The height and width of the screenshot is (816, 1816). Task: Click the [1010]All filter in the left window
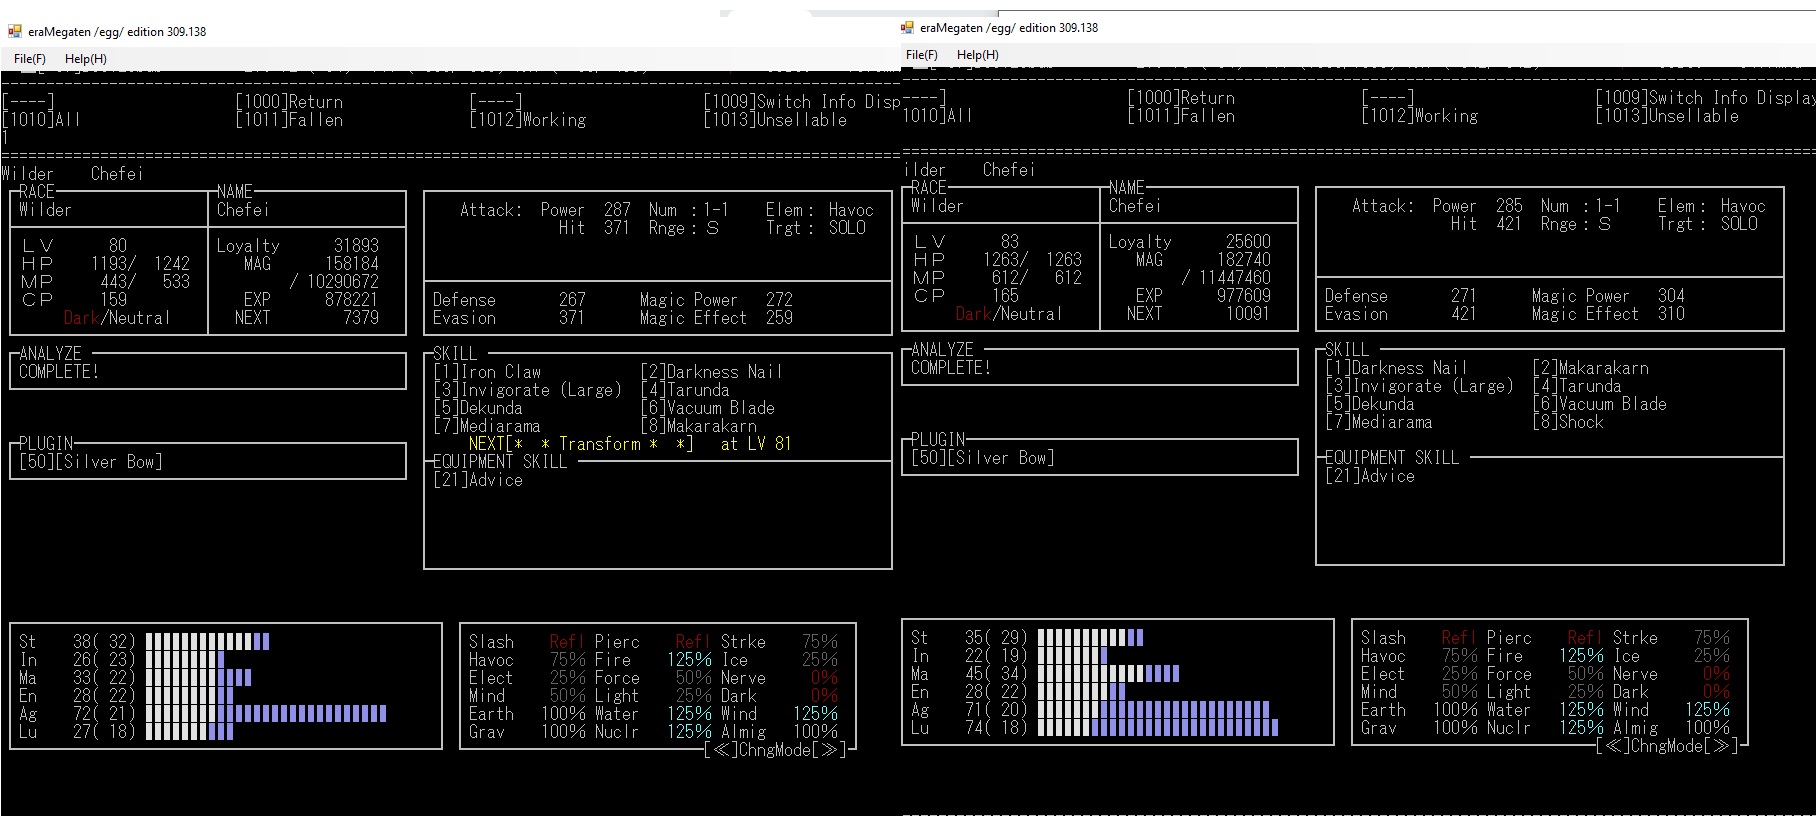pyautogui.click(x=41, y=120)
